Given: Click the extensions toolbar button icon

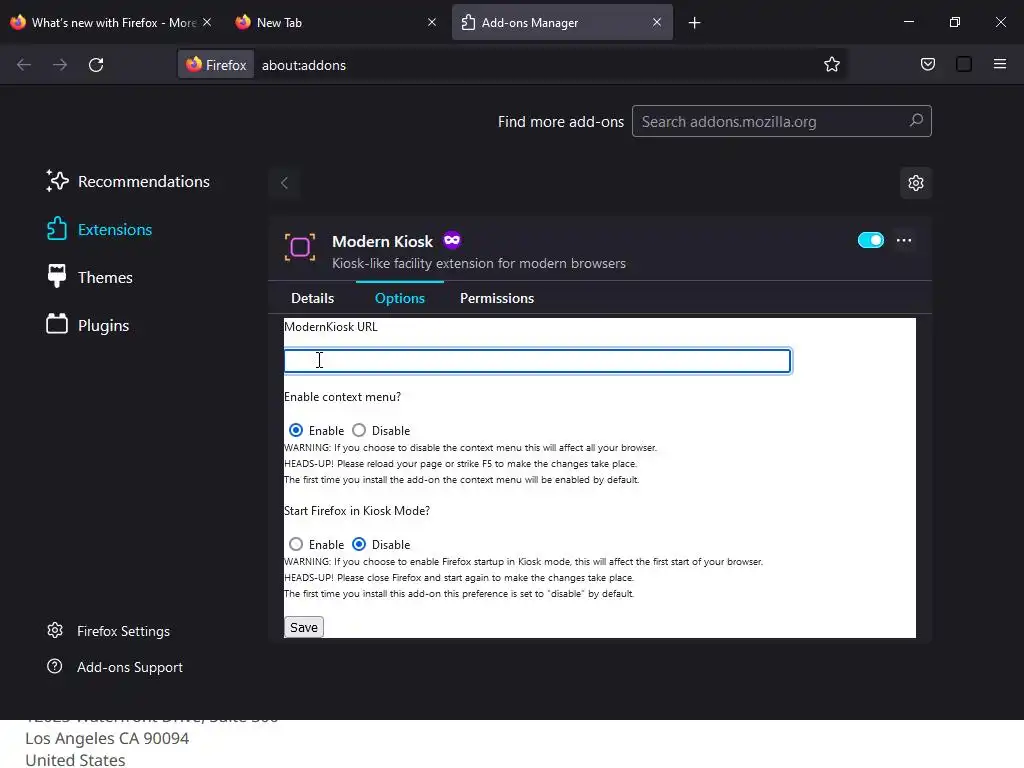Looking at the screenshot, I should click(963, 65).
